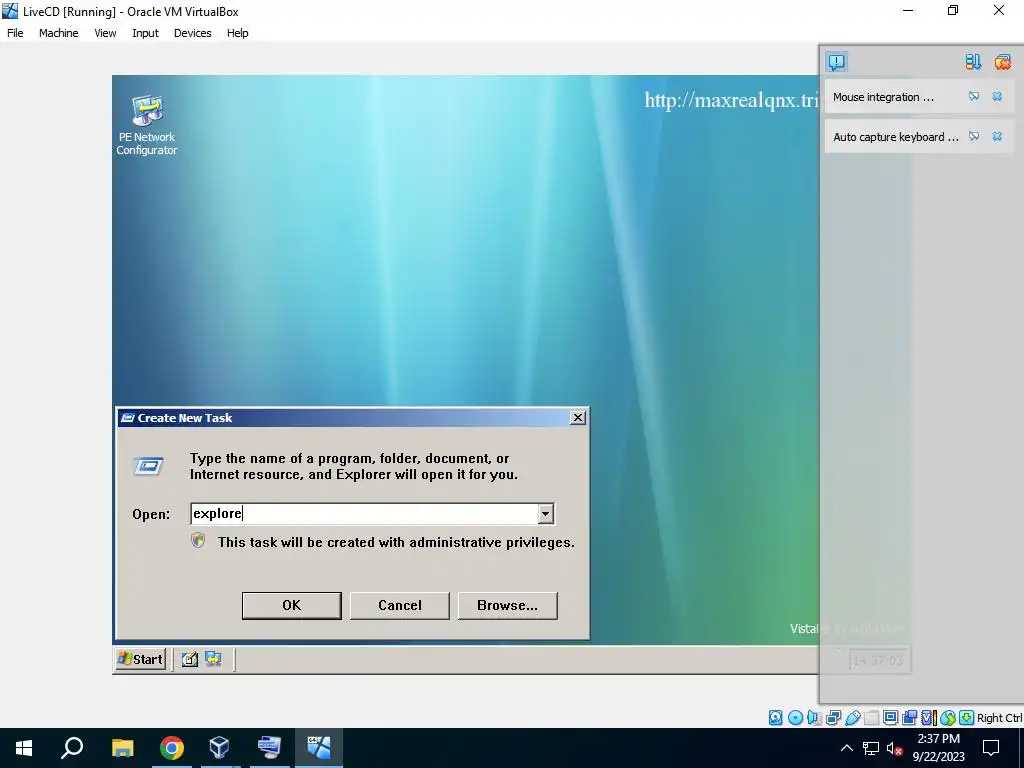Open VirtualBox Manager cube icon on taskbar

pyautogui.click(x=219, y=748)
